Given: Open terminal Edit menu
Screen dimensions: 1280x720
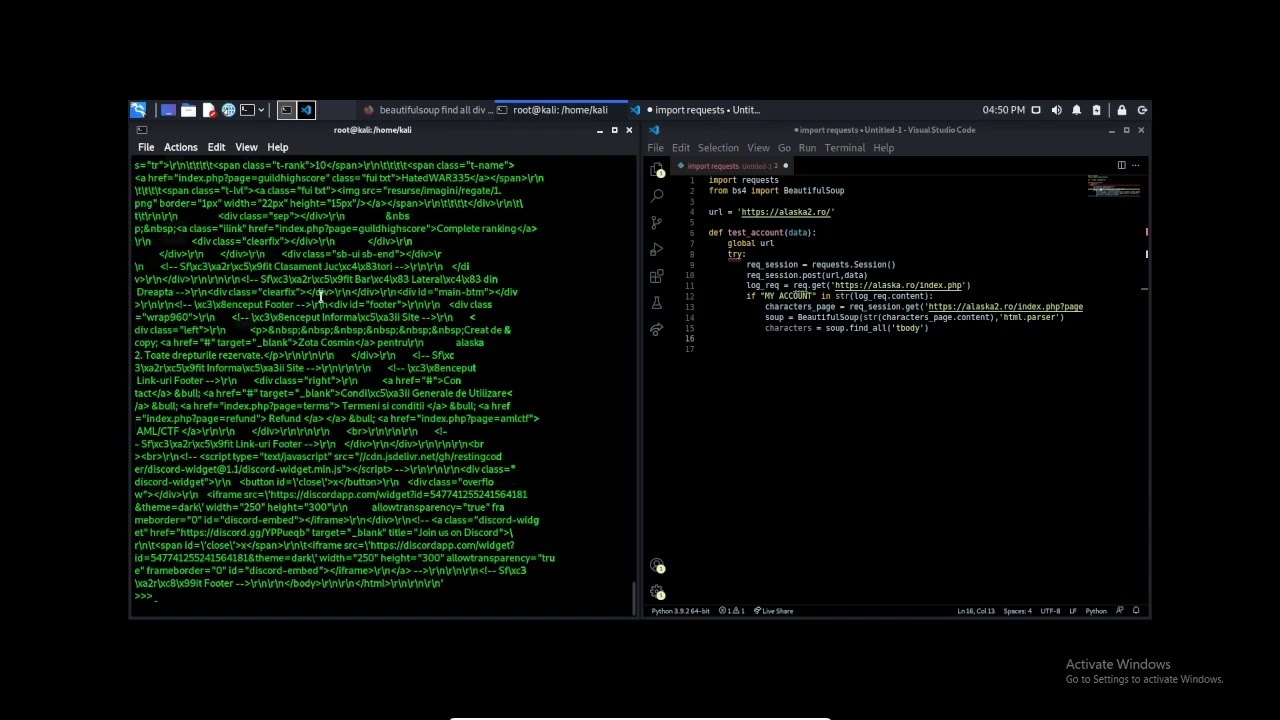Looking at the screenshot, I should coord(216,147).
